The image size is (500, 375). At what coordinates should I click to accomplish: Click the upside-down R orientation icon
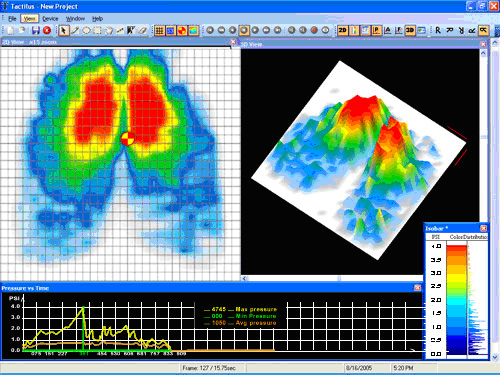point(461,30)
